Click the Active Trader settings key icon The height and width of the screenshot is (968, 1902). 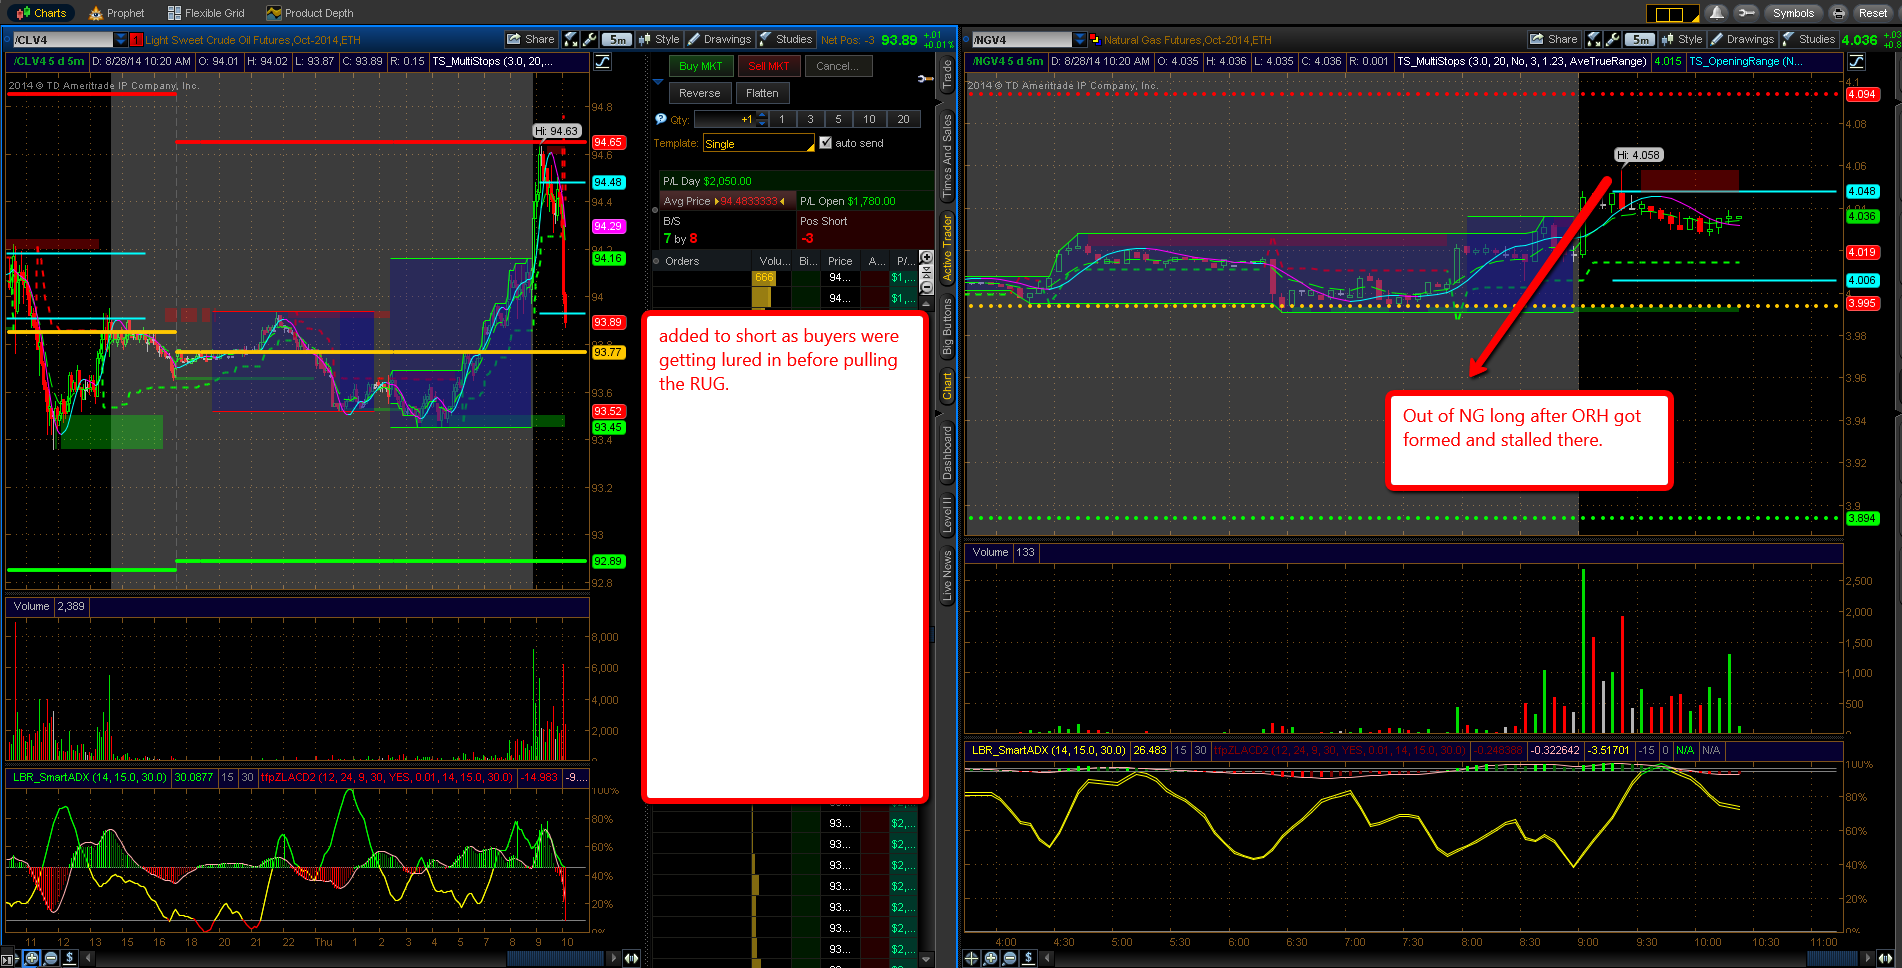(x=925, y=78)
